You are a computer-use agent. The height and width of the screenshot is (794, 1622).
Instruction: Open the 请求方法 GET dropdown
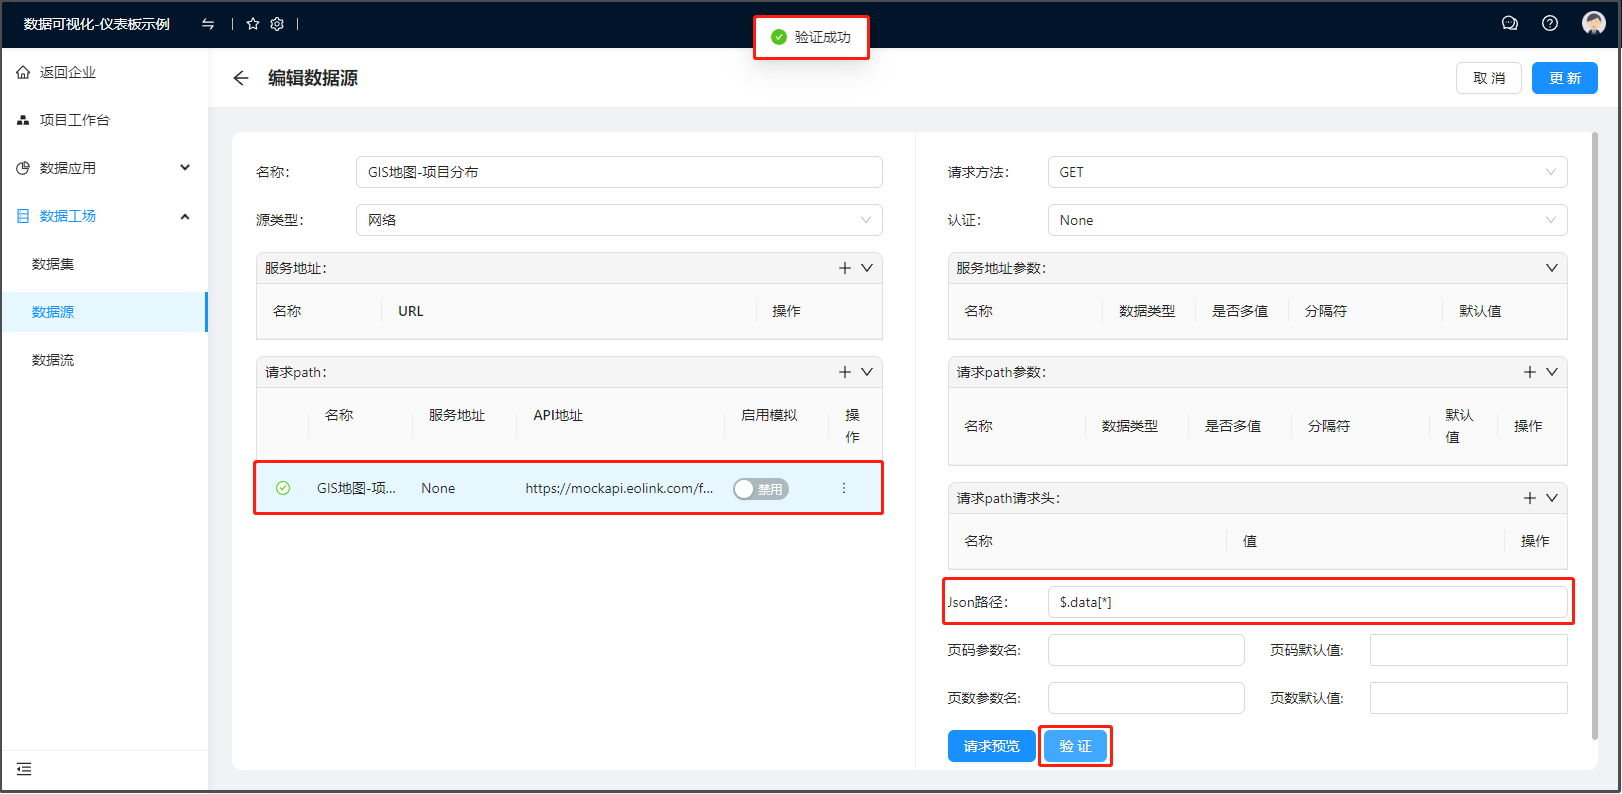point(1306,172)
